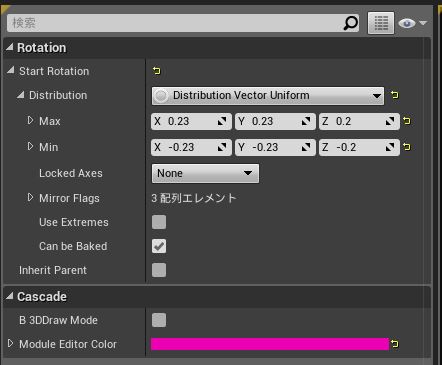Reset Max vector to default

[x=407, y=121]
